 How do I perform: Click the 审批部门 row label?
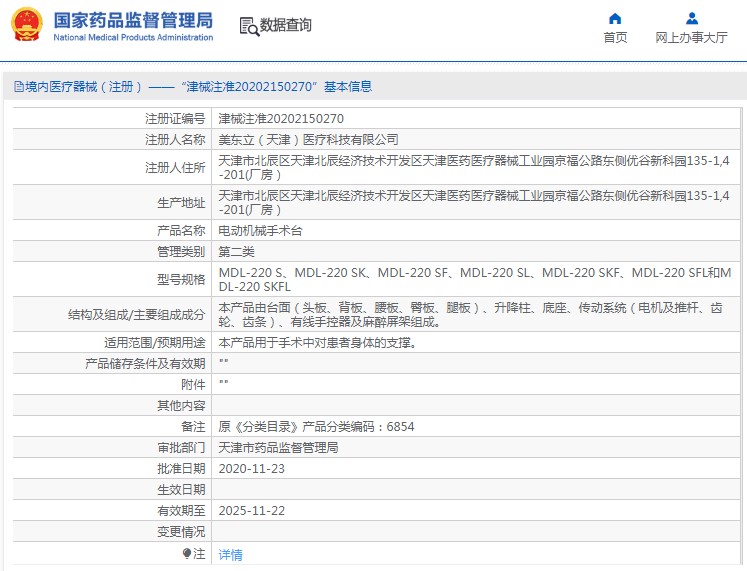[x=181, y=448]
